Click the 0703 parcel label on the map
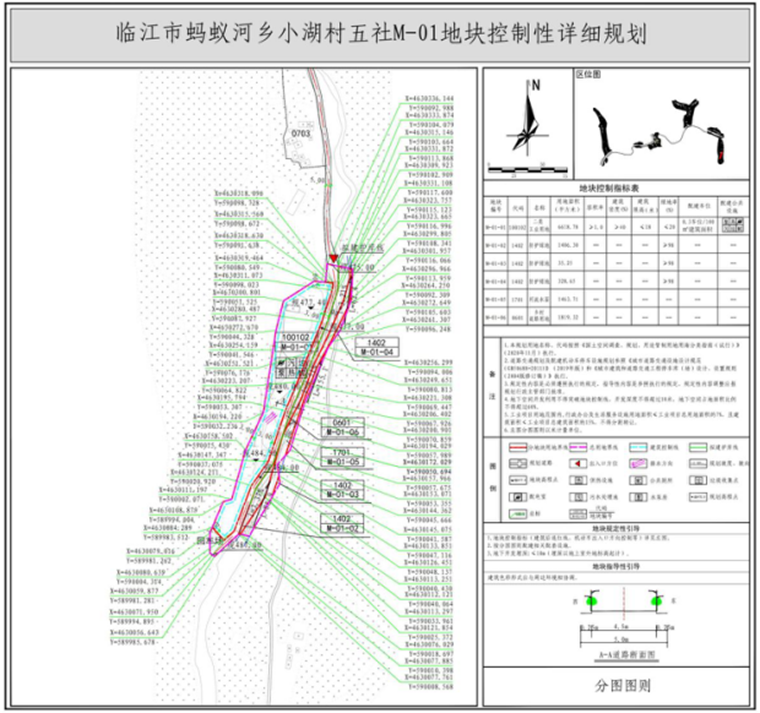 coord(301,133)
